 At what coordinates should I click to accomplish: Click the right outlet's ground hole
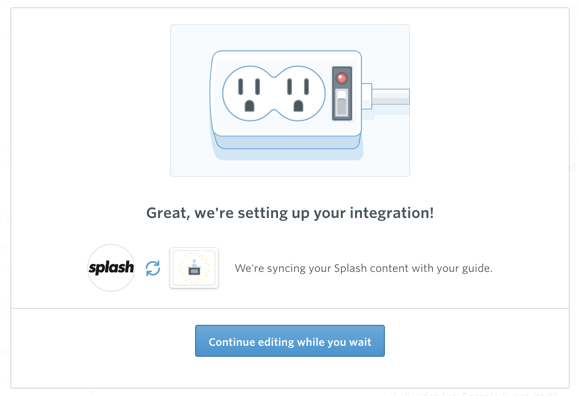tap(298, 106)
